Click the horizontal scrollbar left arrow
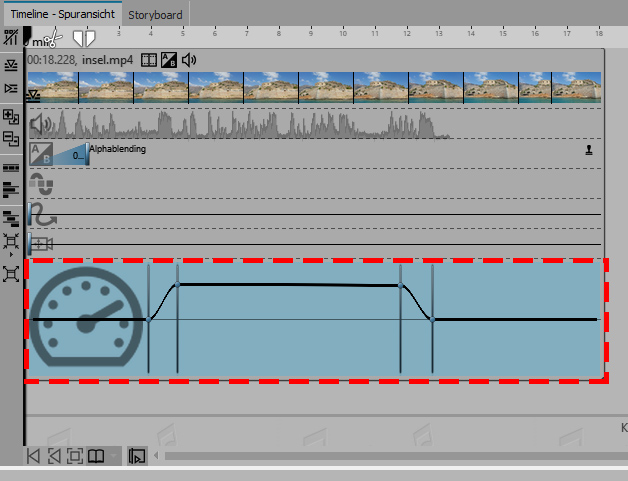This screenshot has height=481, width=628. (x=156, y=456)
